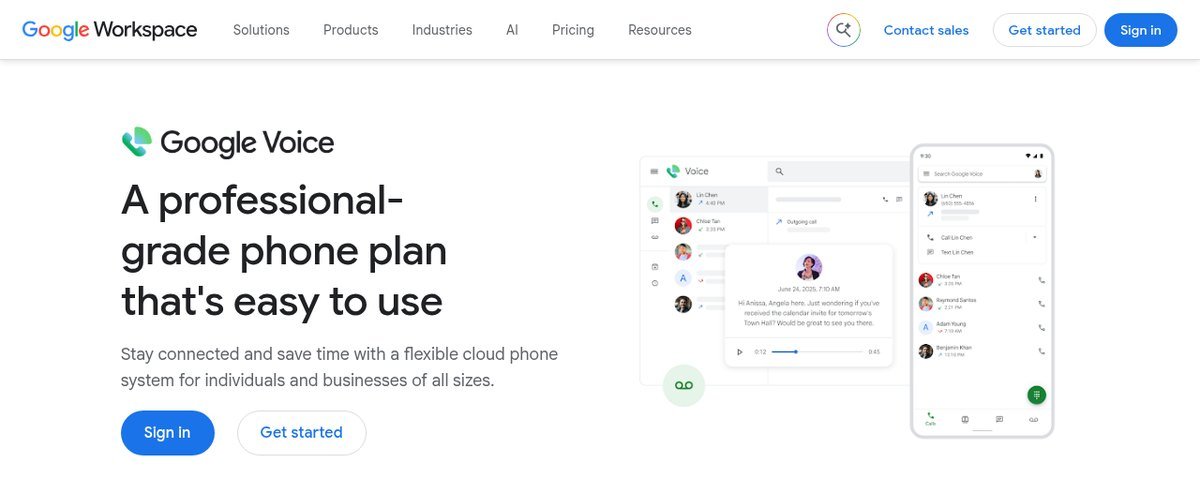Click the blue Sign in button under the headline
Image resolution: width=1200 pixels, height=478 pixels.
point(167,433)
